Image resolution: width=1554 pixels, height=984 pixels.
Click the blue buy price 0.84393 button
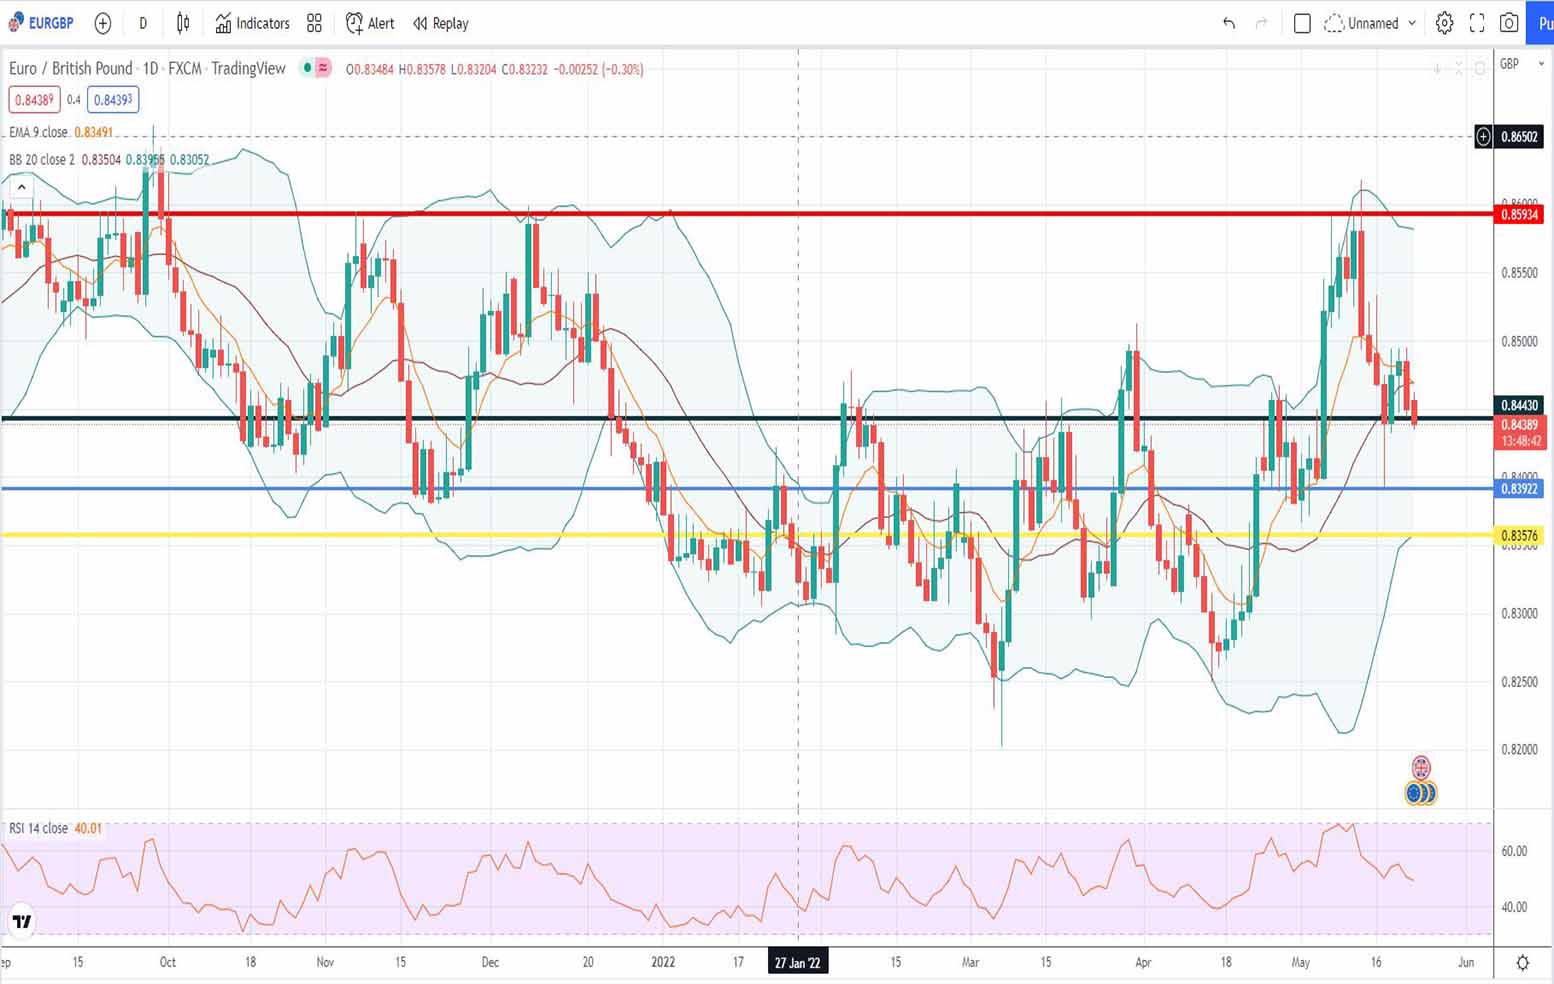tap(113, 100)
